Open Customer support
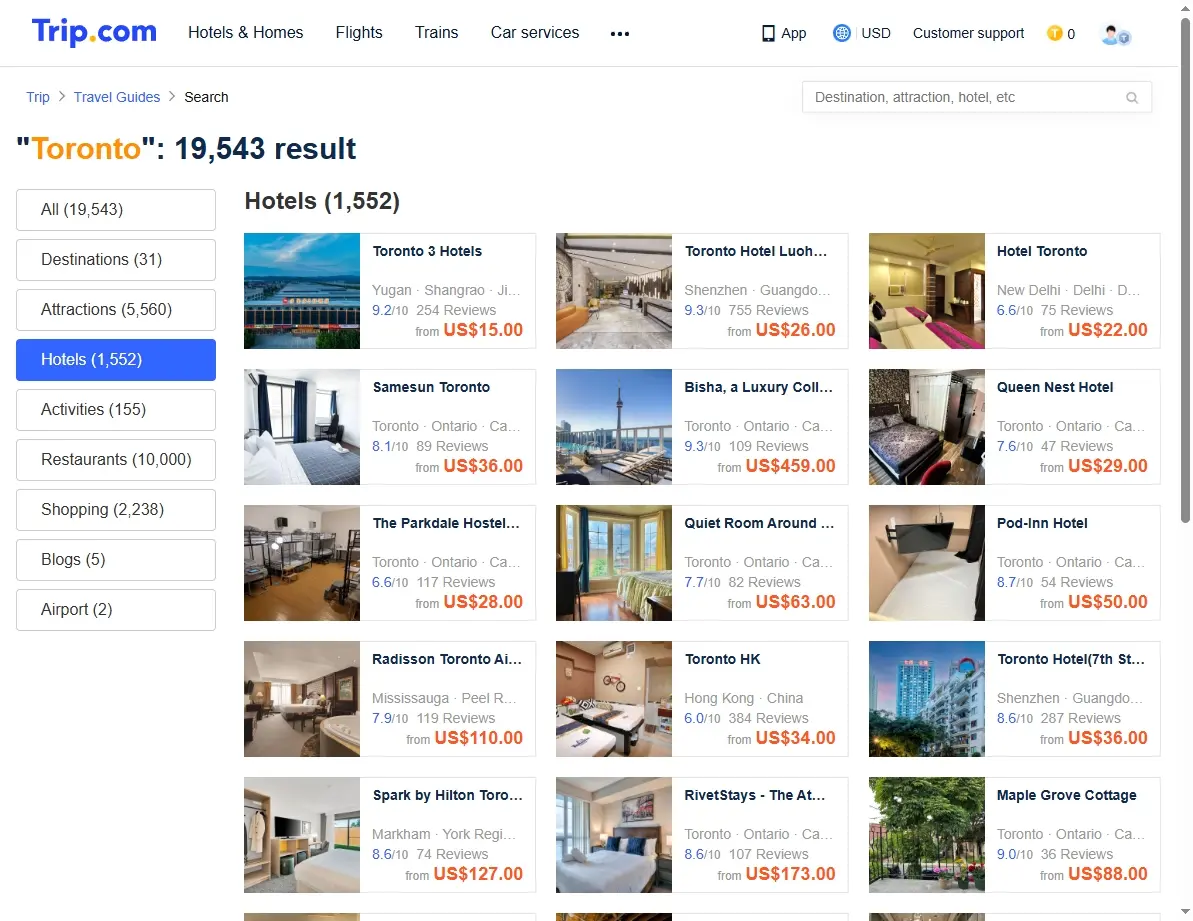1193x921 pixels. 969,33
